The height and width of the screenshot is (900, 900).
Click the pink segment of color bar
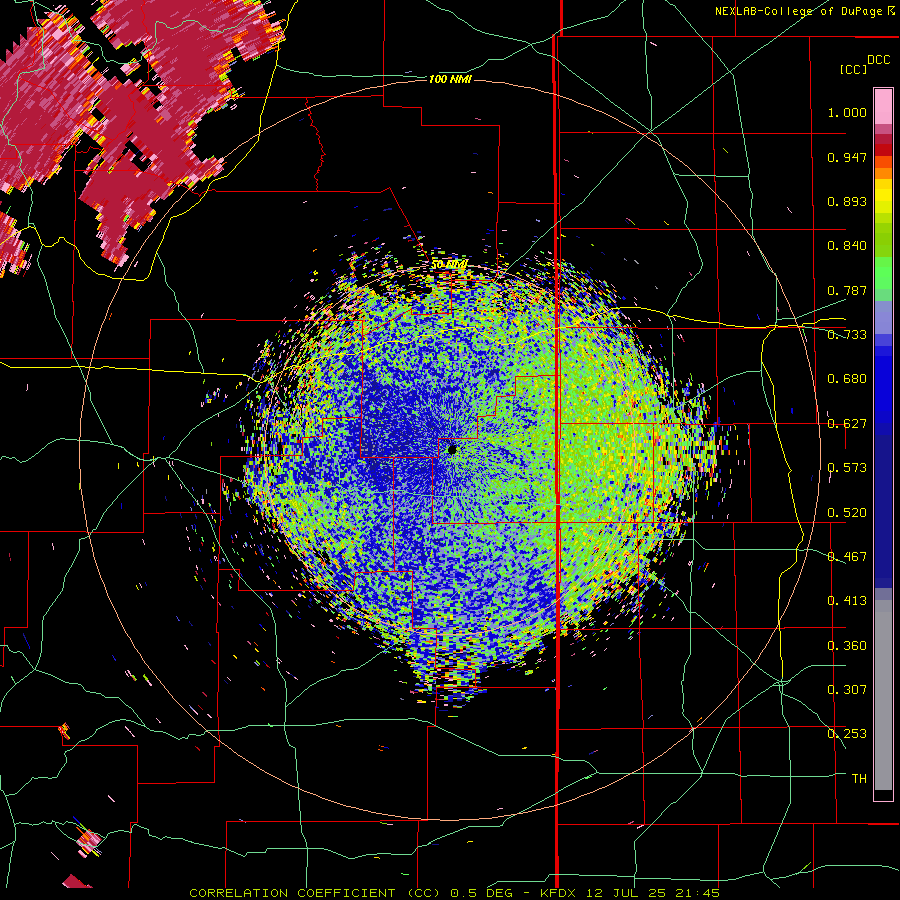point(883,106)
